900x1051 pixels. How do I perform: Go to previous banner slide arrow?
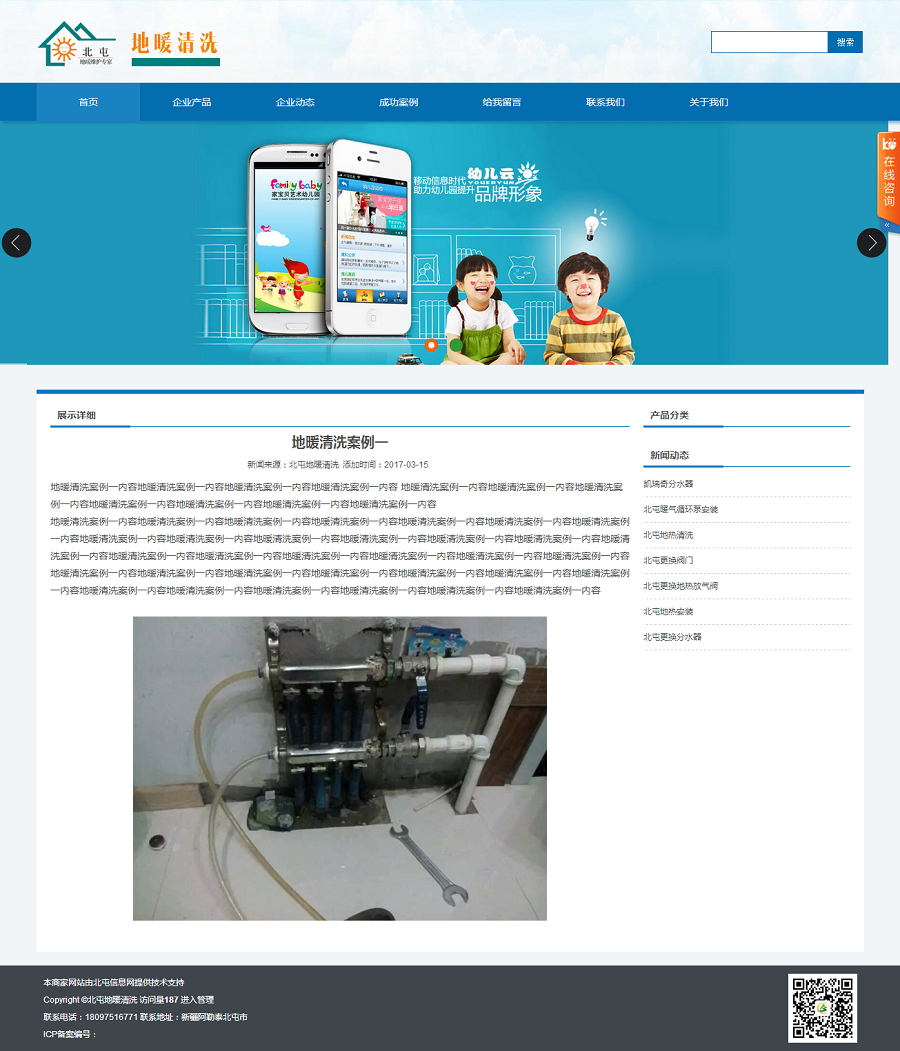click(x=17, y=243)
